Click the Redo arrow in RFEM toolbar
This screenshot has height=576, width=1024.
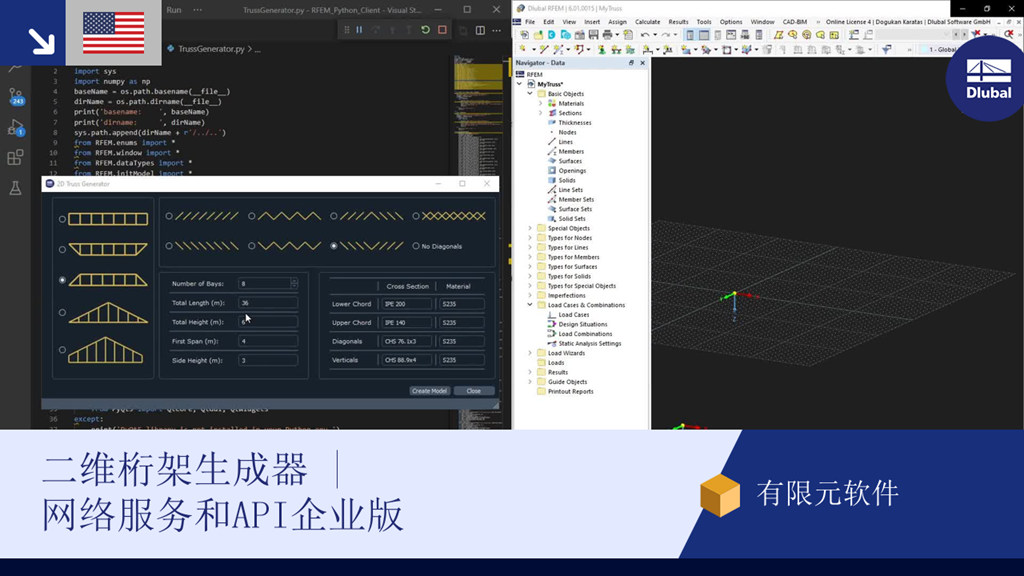(665, 35)
